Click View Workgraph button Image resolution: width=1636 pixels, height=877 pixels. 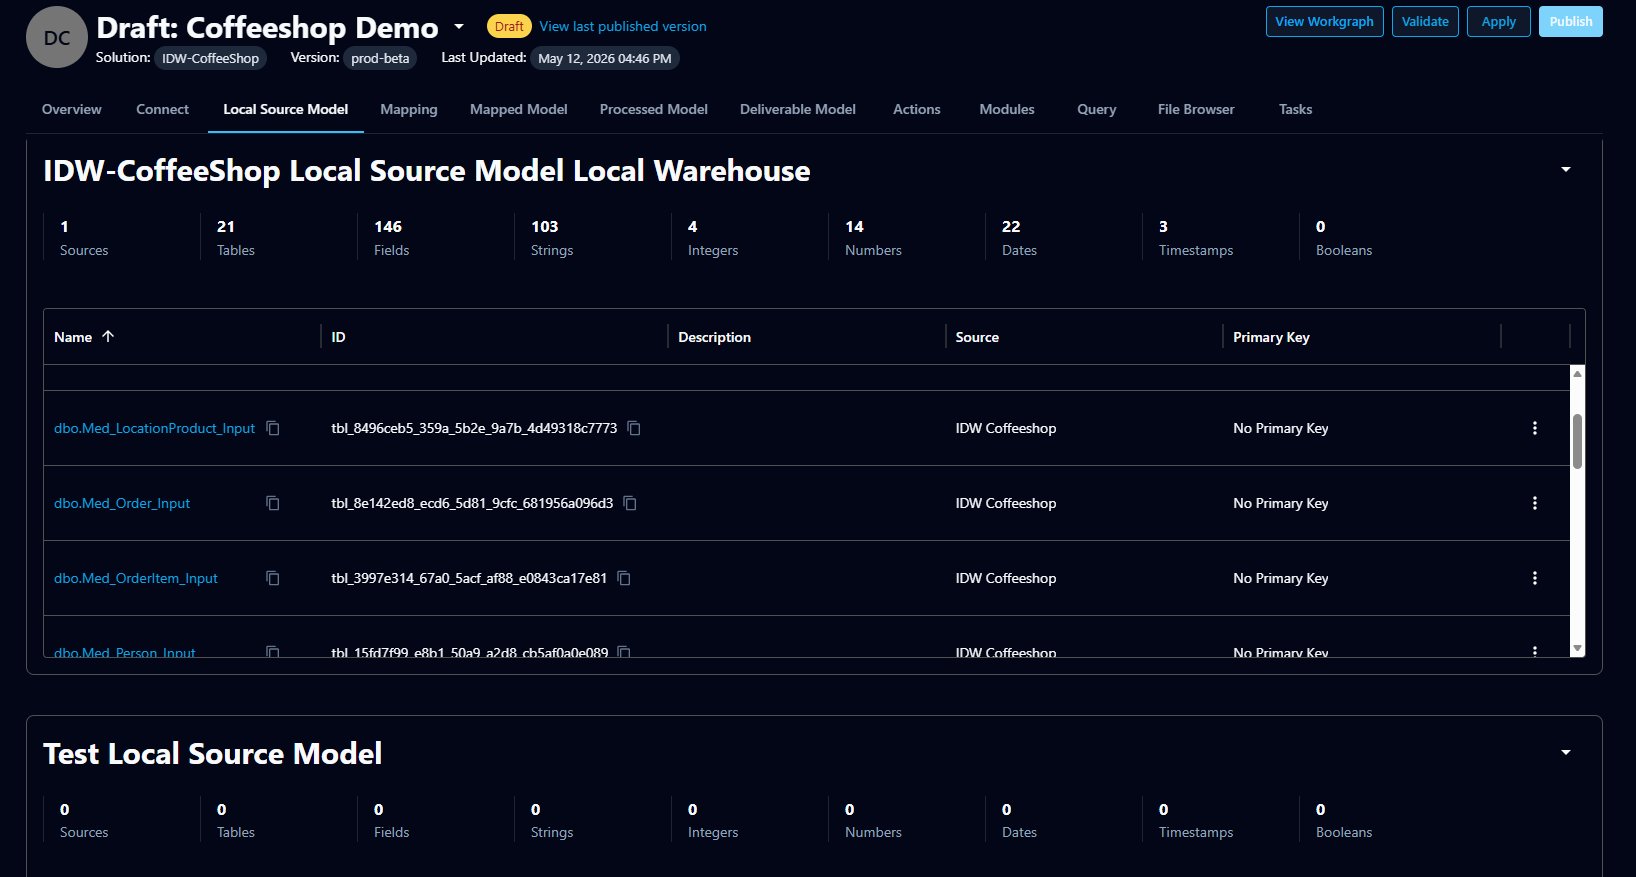click(1324, 22)
